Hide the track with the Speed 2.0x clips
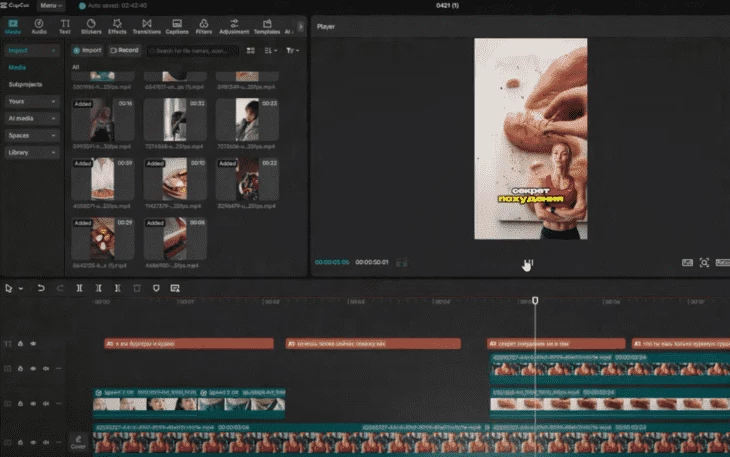This screenshot has height=457, width=730. click(x=33, y=403)
